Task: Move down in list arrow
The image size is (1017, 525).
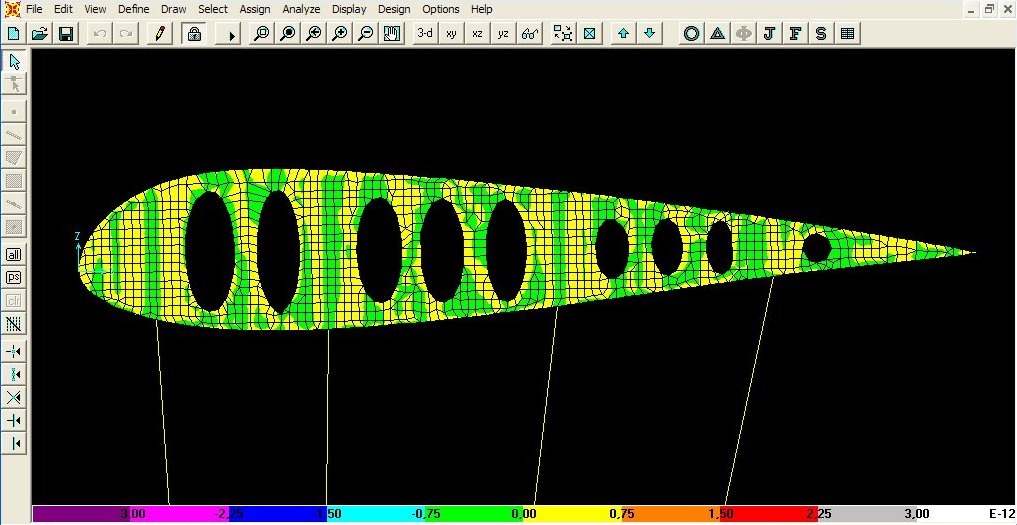Action: [650, 33]
